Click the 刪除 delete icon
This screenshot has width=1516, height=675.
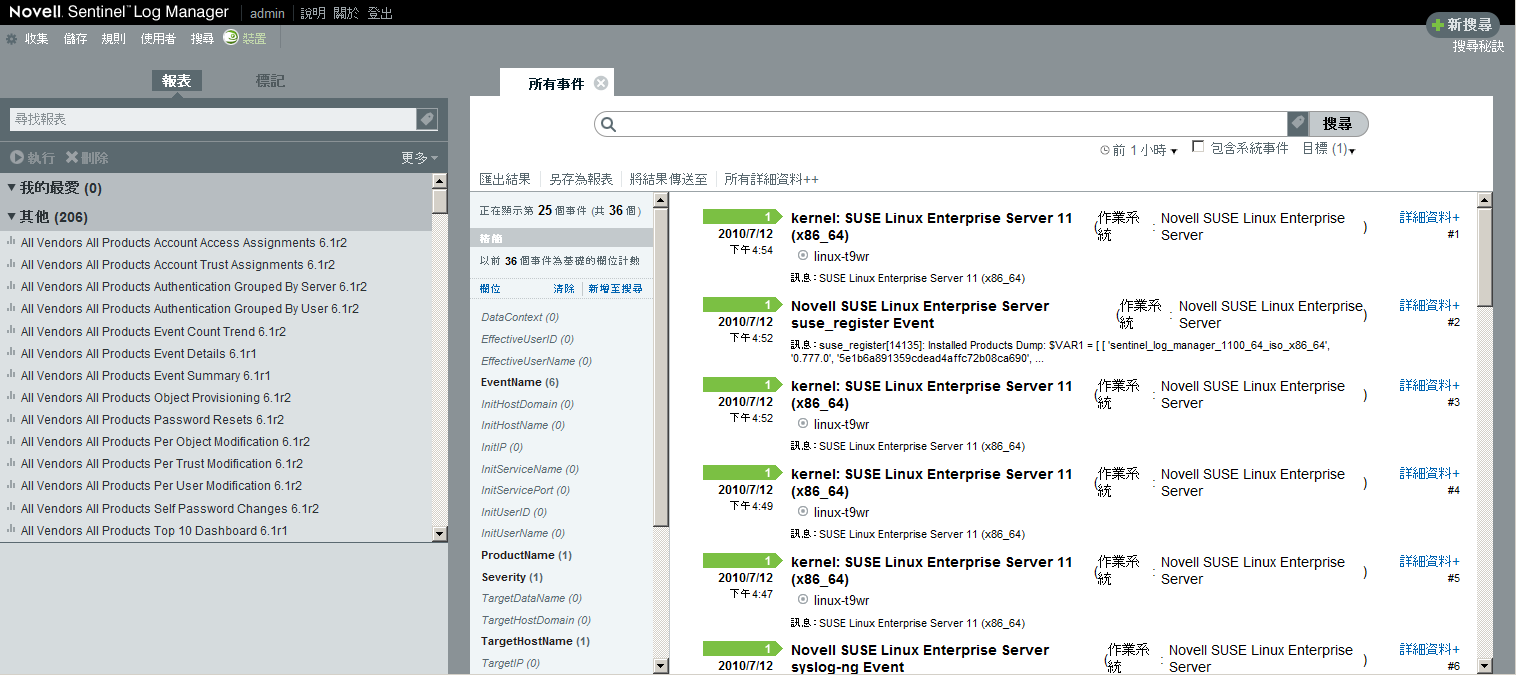(72, 158)
